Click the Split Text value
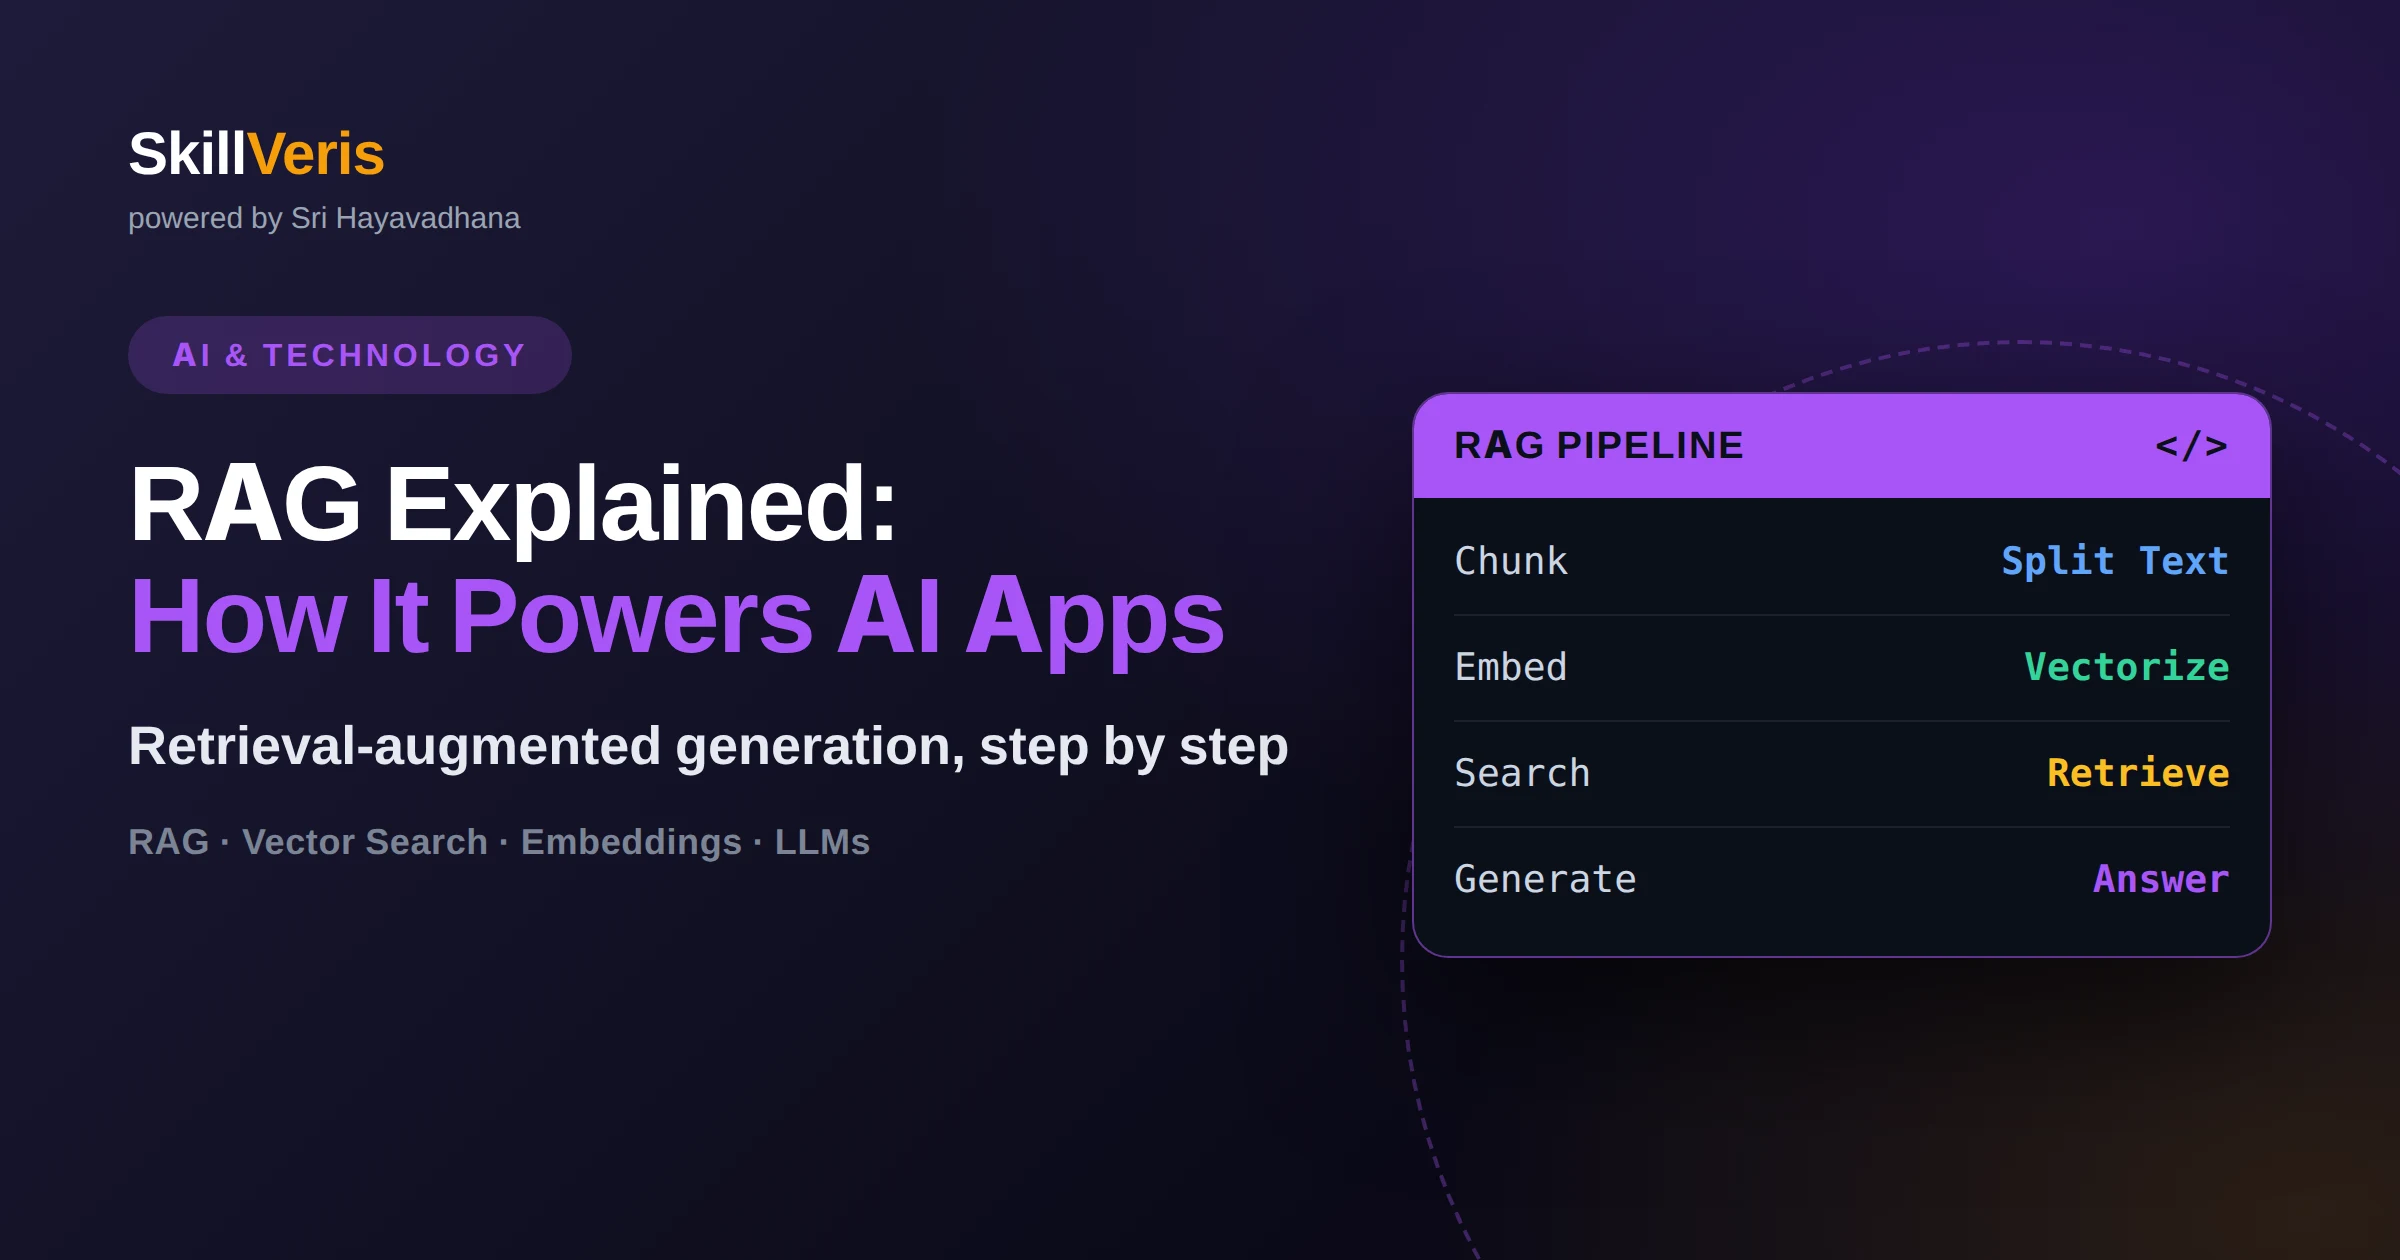Viewport: 2400px width, 1260px height. tap(2115, 561)
